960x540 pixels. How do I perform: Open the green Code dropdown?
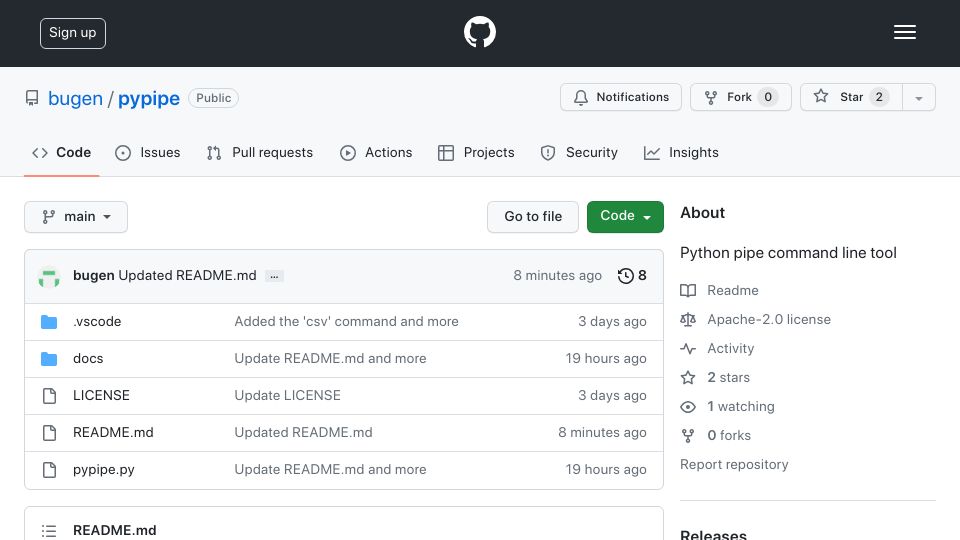coord(625,217)
